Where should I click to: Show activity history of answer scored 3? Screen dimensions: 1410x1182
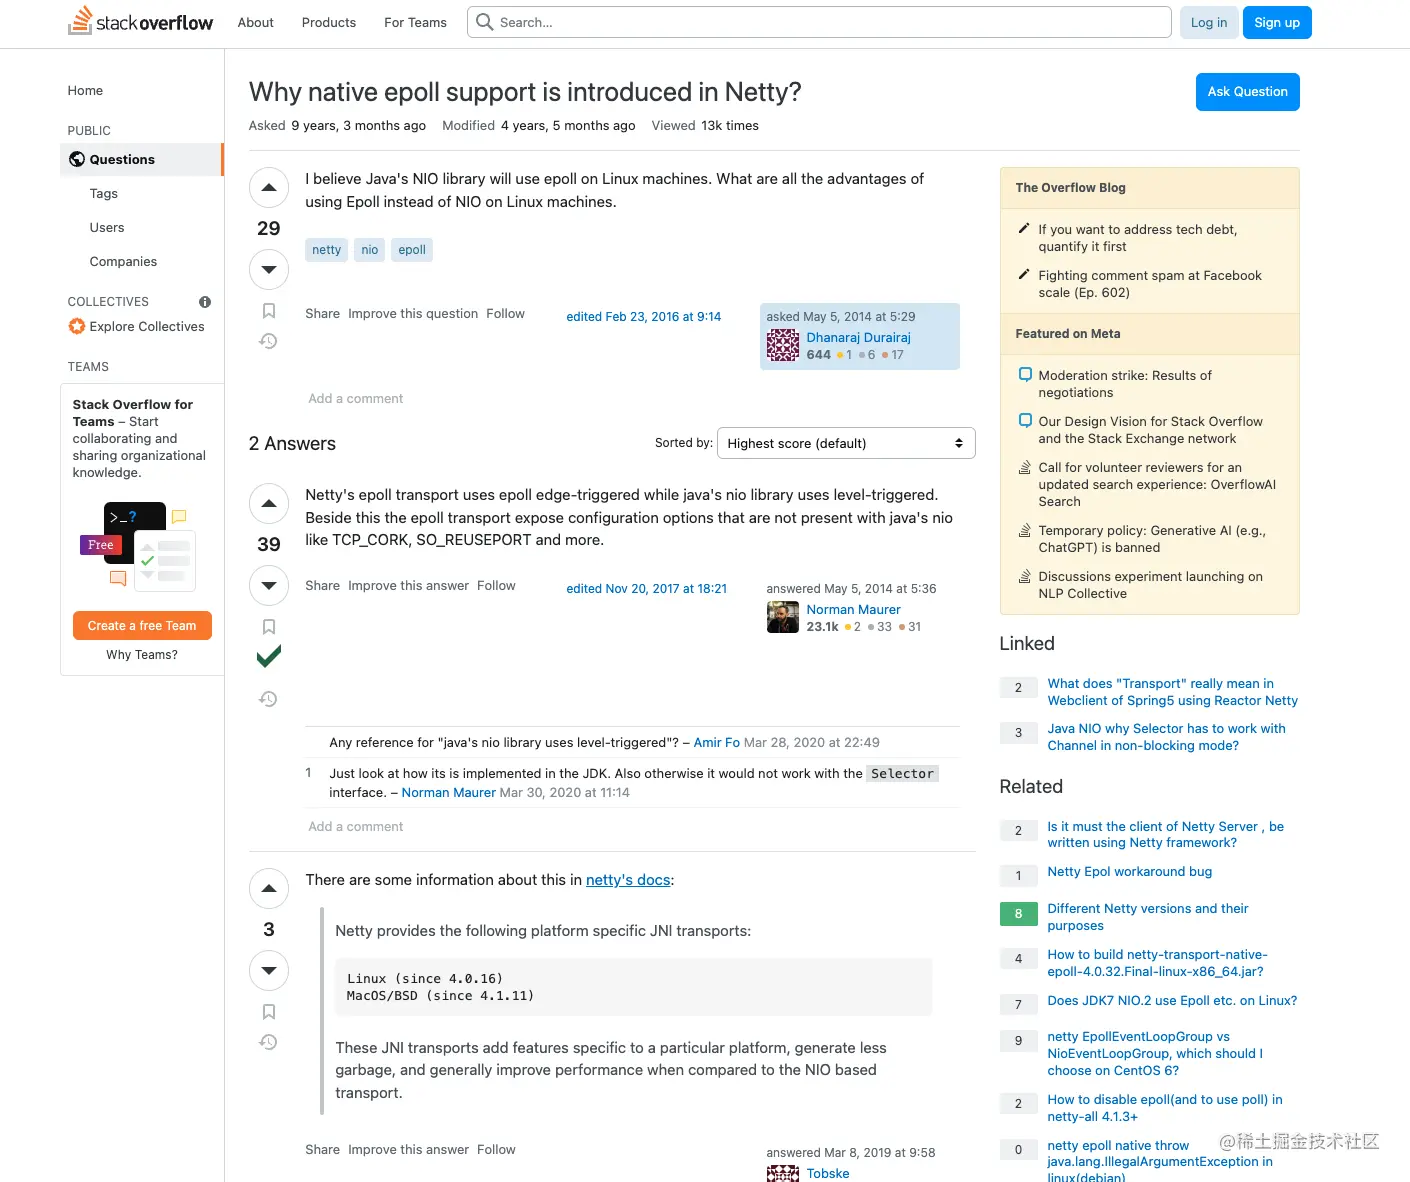tap(268, 1042)
